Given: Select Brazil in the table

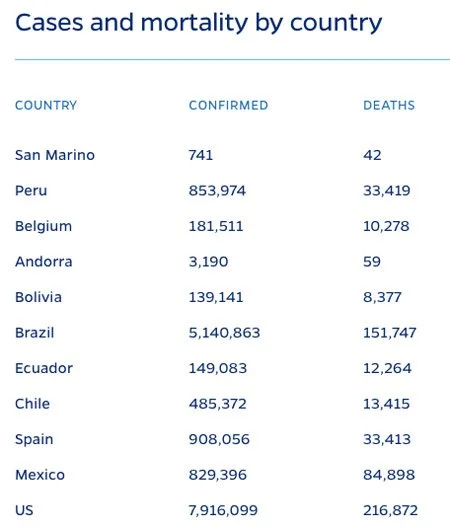Looking at the screenshot, I should point(35,333).
